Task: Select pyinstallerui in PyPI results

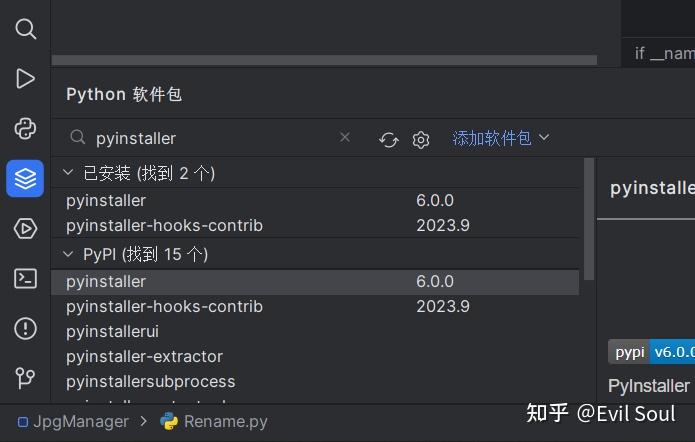Action: pyautogui.click(x=112, y=331)
